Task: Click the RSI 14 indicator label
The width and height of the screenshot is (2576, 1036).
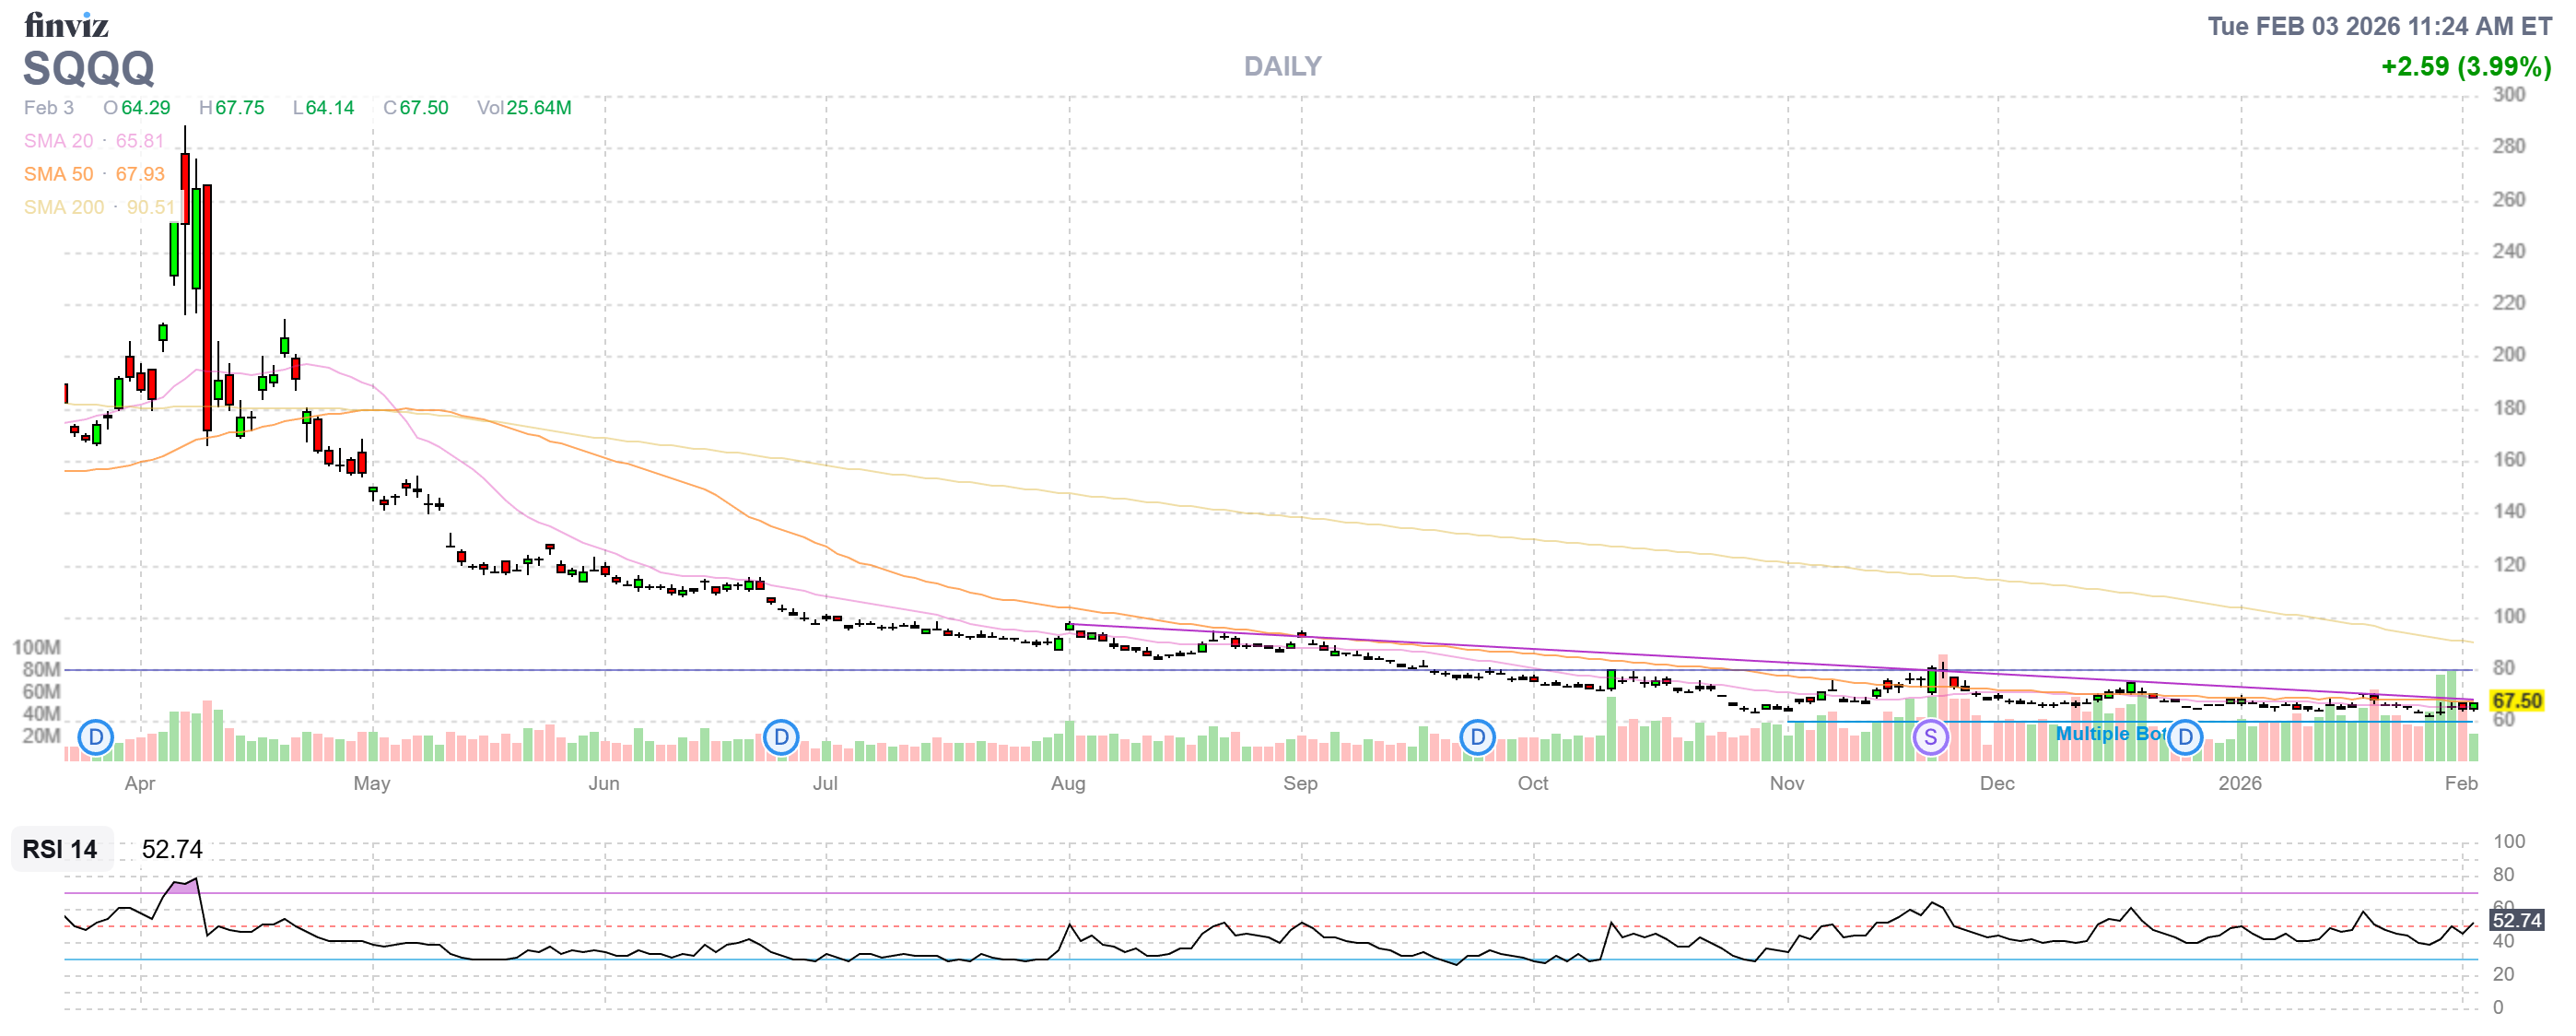Action: (x=60, y=850)
